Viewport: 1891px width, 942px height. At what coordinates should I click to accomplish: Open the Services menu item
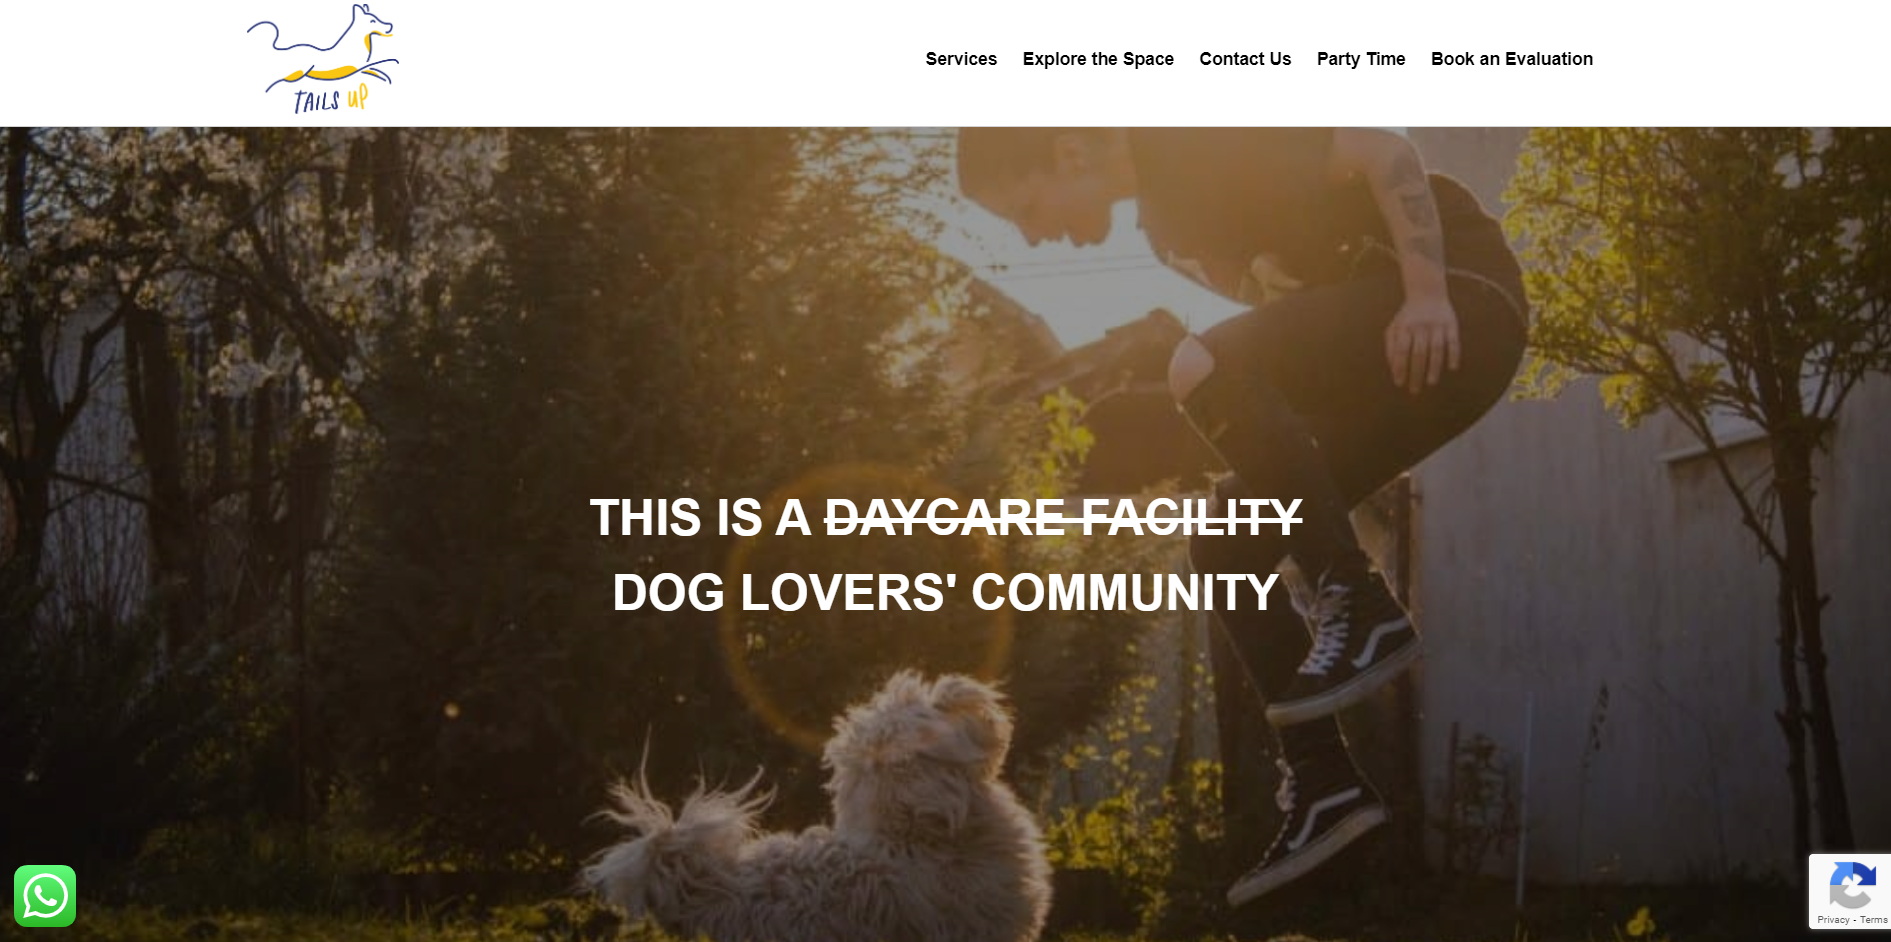[961, 59]
